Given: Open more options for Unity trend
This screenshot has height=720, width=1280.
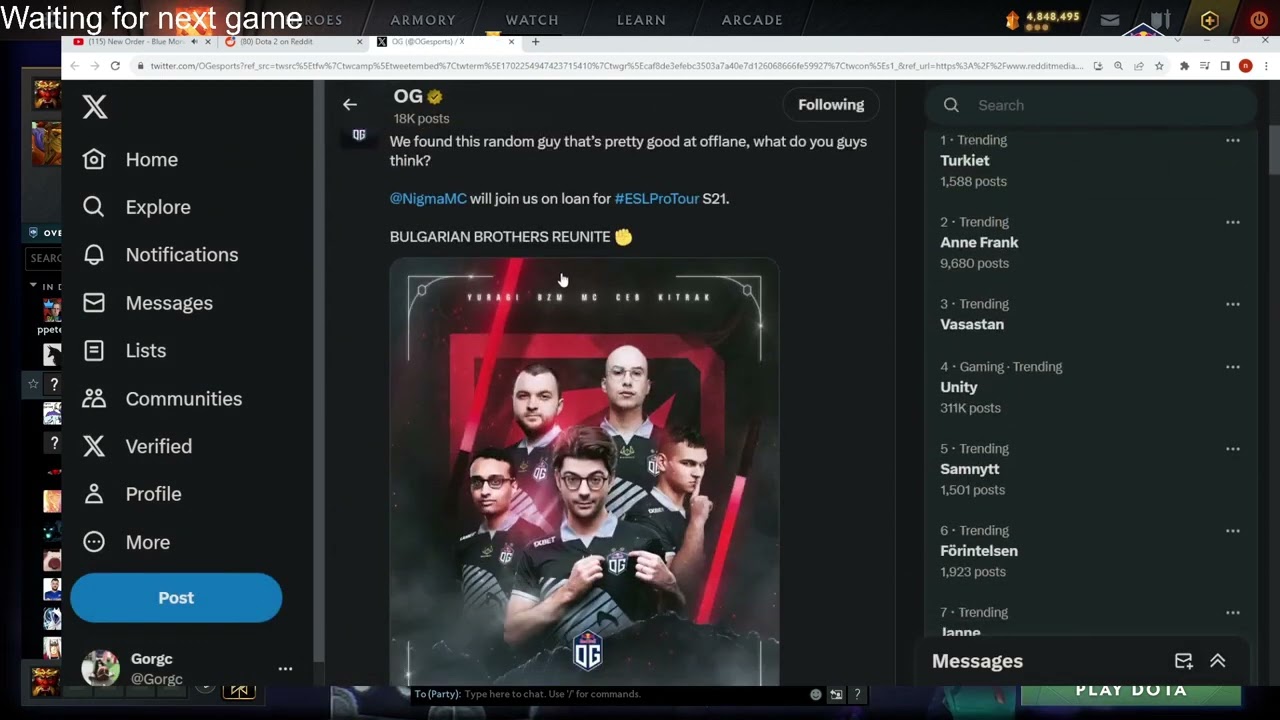Looking at the screenshot, I should click(x=1233, y=367).
